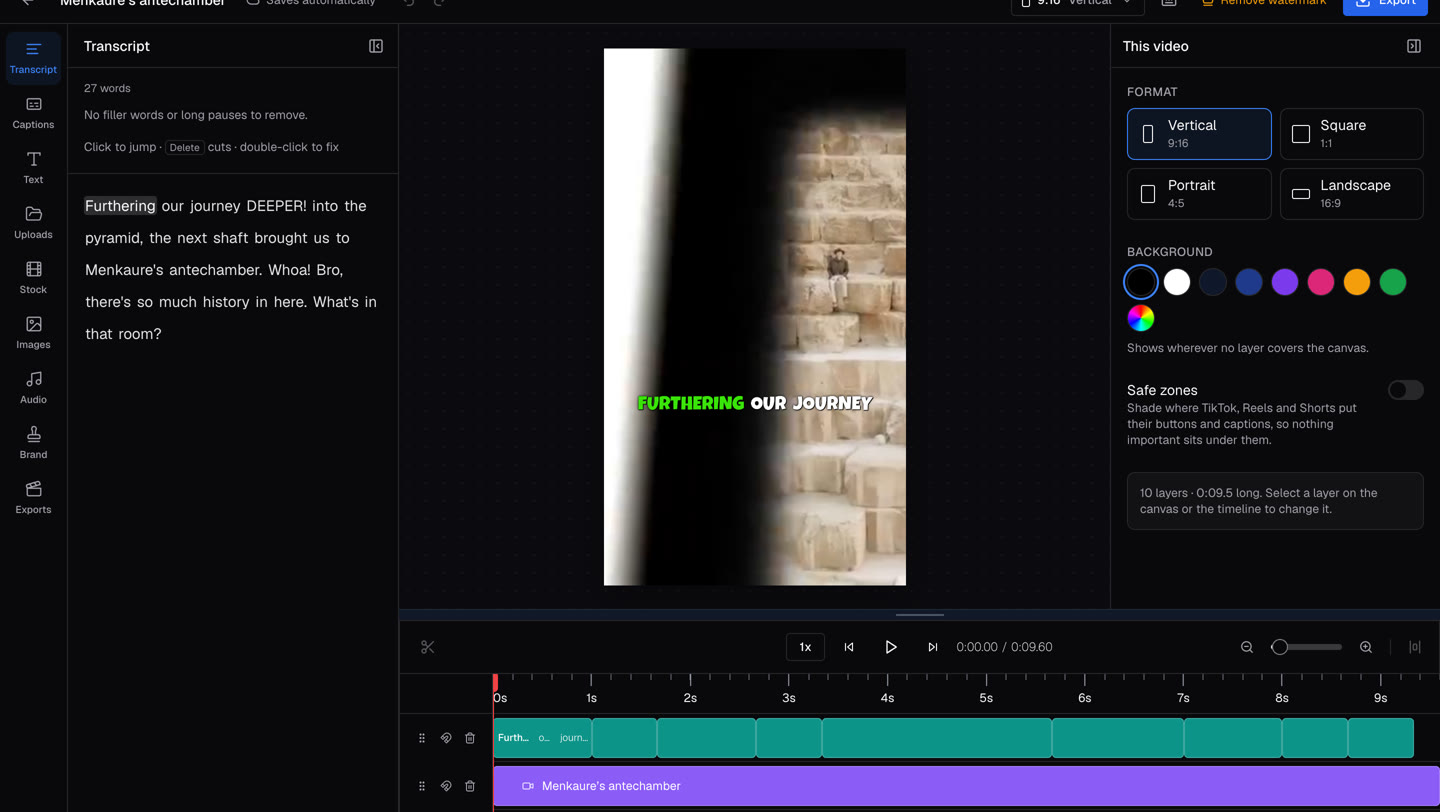Switch to the Transcript tab in the sidebar
The height and width of the screenshot is (812, 1440).
pyautogui.click(x=33, y=58)
